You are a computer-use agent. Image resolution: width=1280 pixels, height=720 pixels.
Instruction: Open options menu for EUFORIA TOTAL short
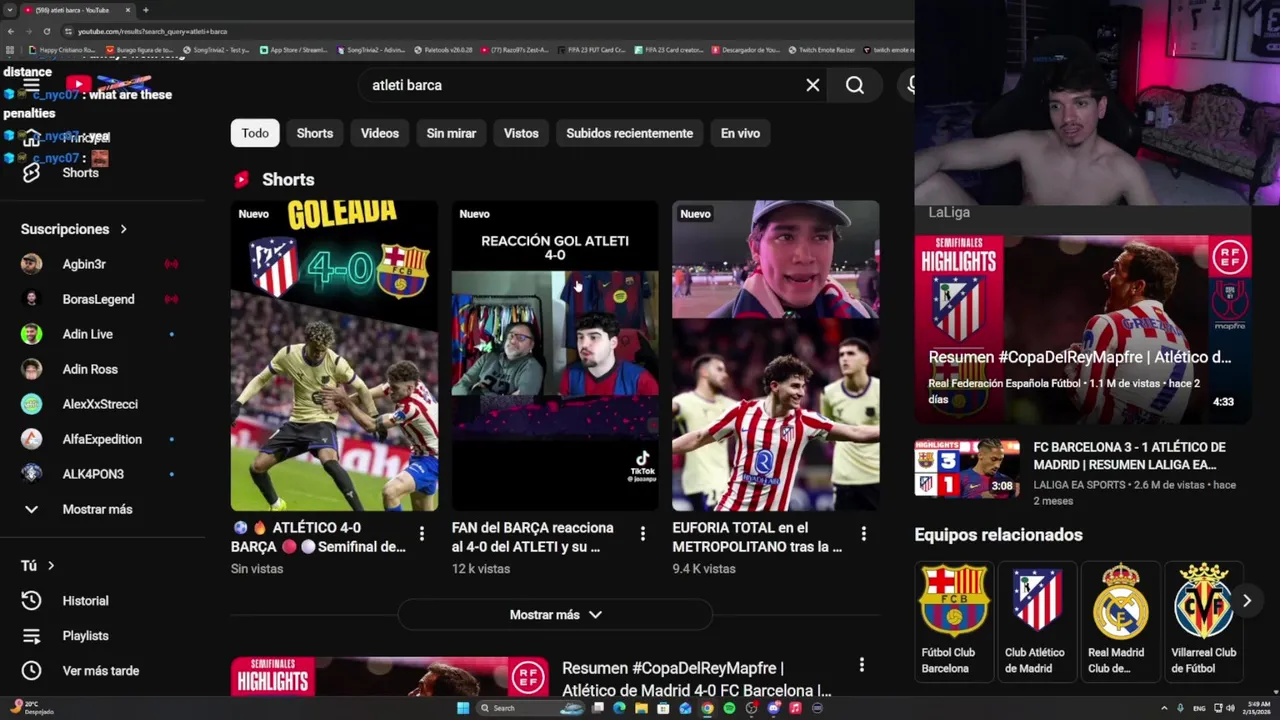(864, 534)
